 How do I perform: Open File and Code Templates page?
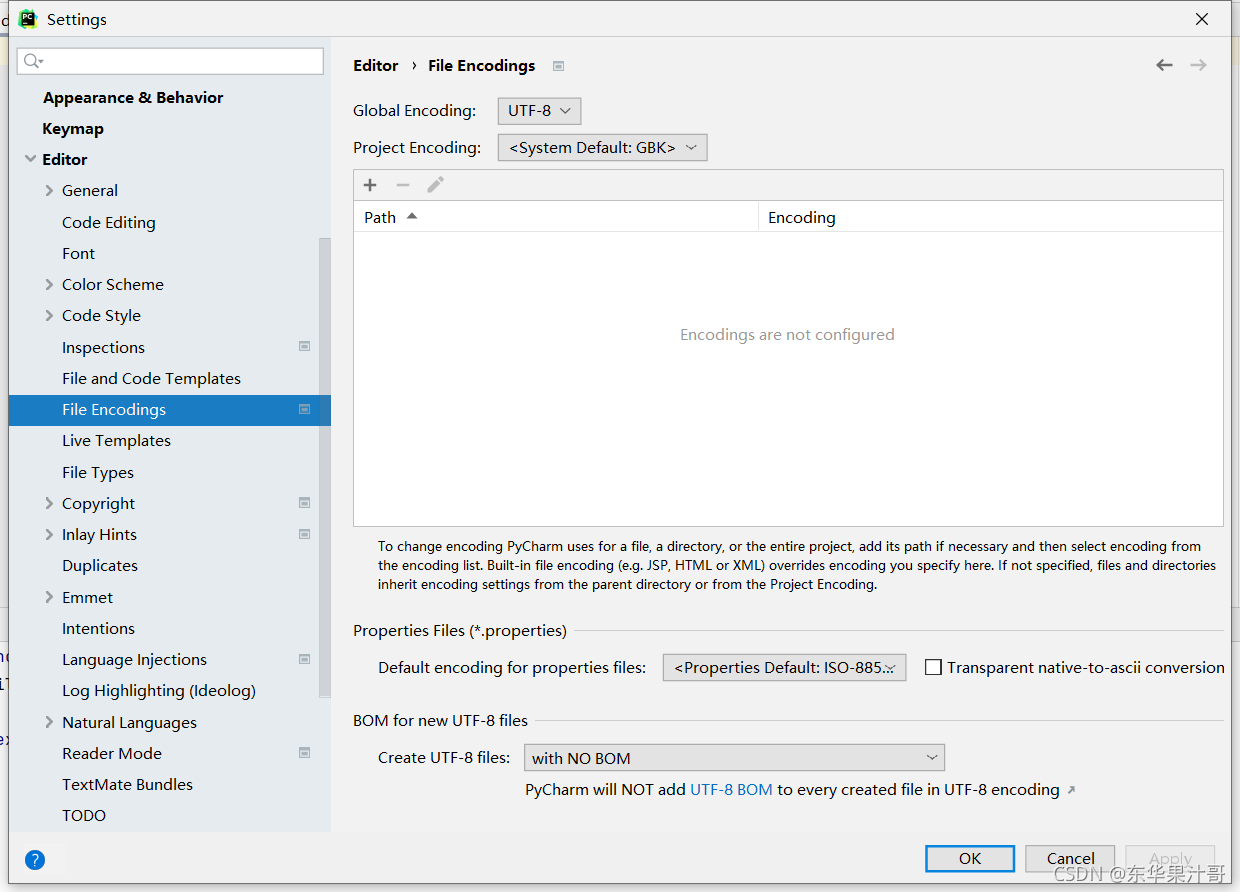click(151, 378)
